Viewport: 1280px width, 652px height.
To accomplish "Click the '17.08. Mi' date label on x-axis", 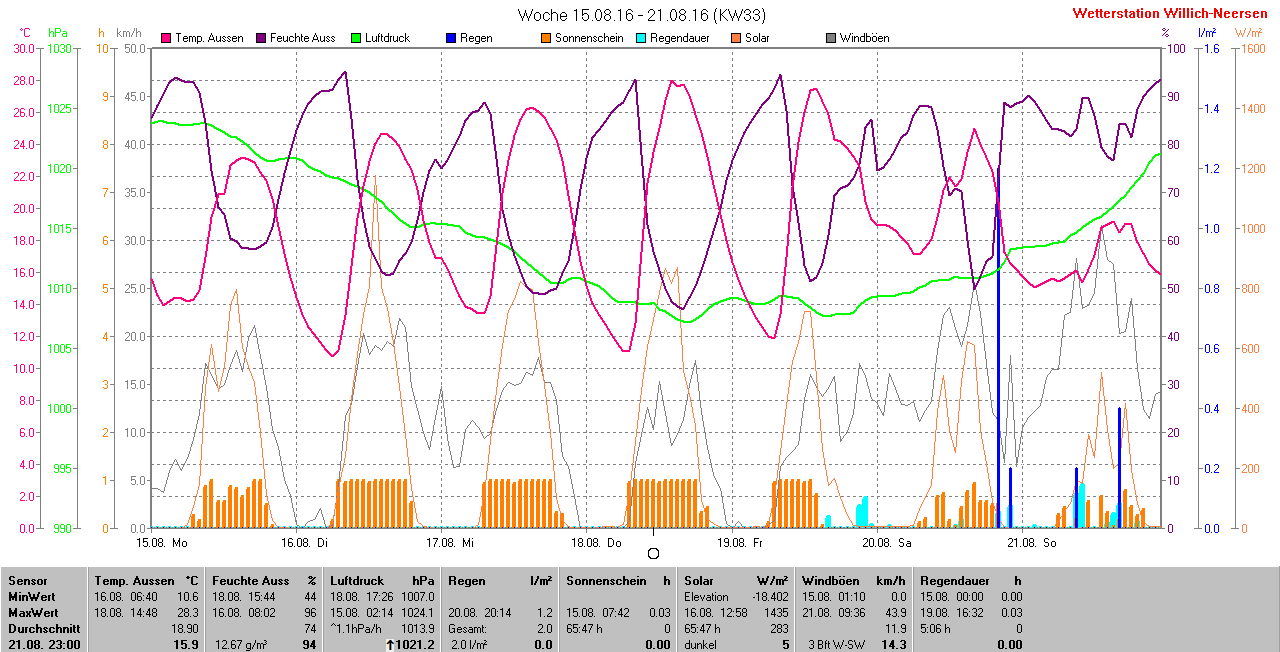I will click(450, 543).
